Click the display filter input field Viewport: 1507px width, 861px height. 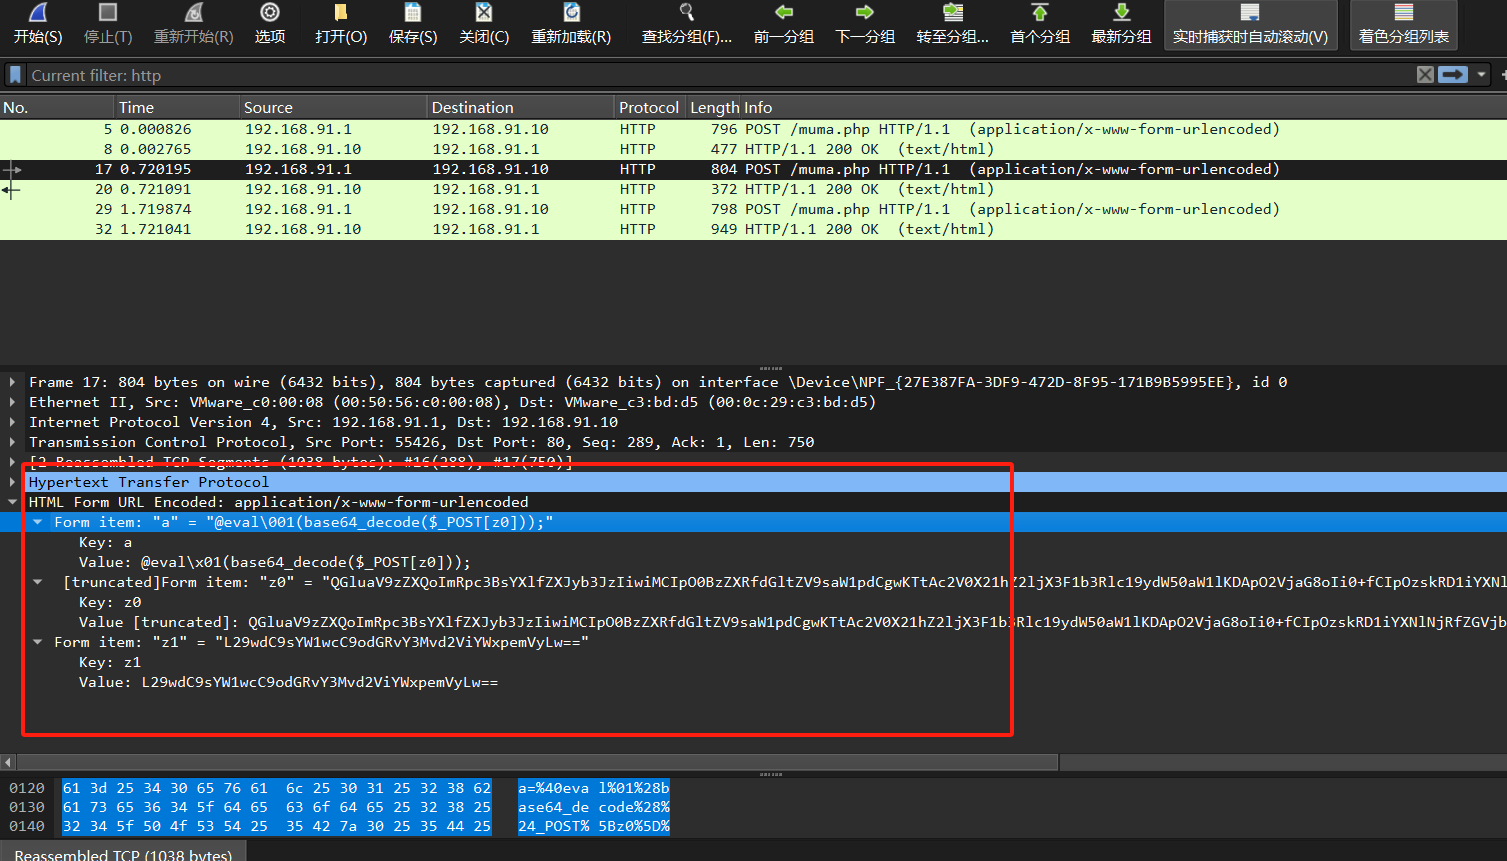click(x=720, y=75)
